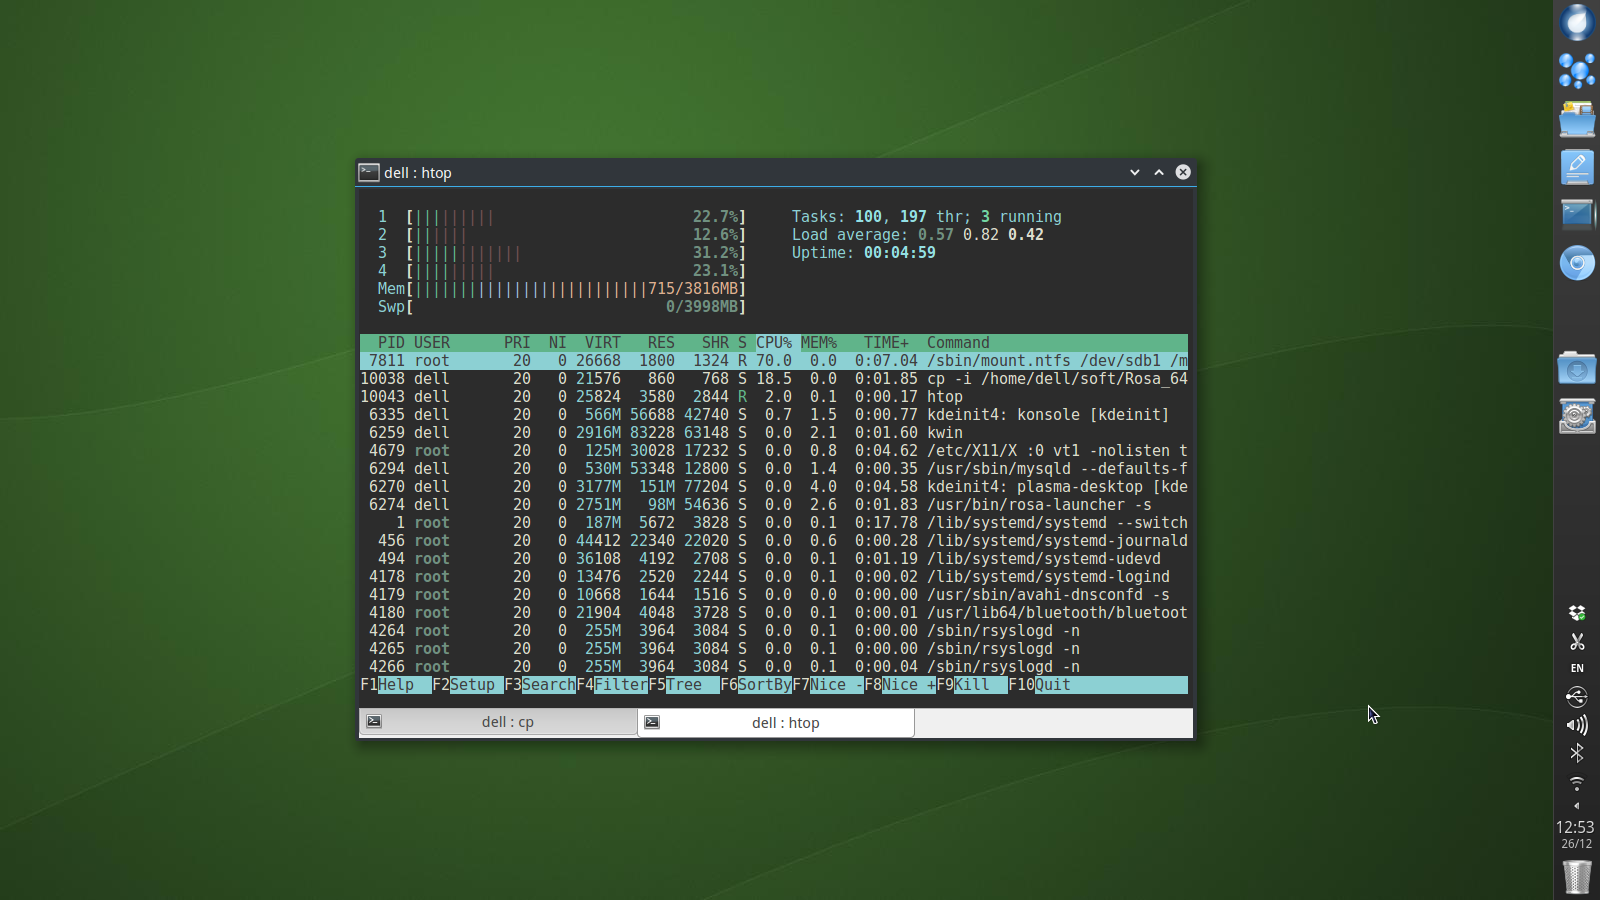Open the USB device notifier tray icon
This screenshot has width=1600, height=900.
[x=1577, y=697]
